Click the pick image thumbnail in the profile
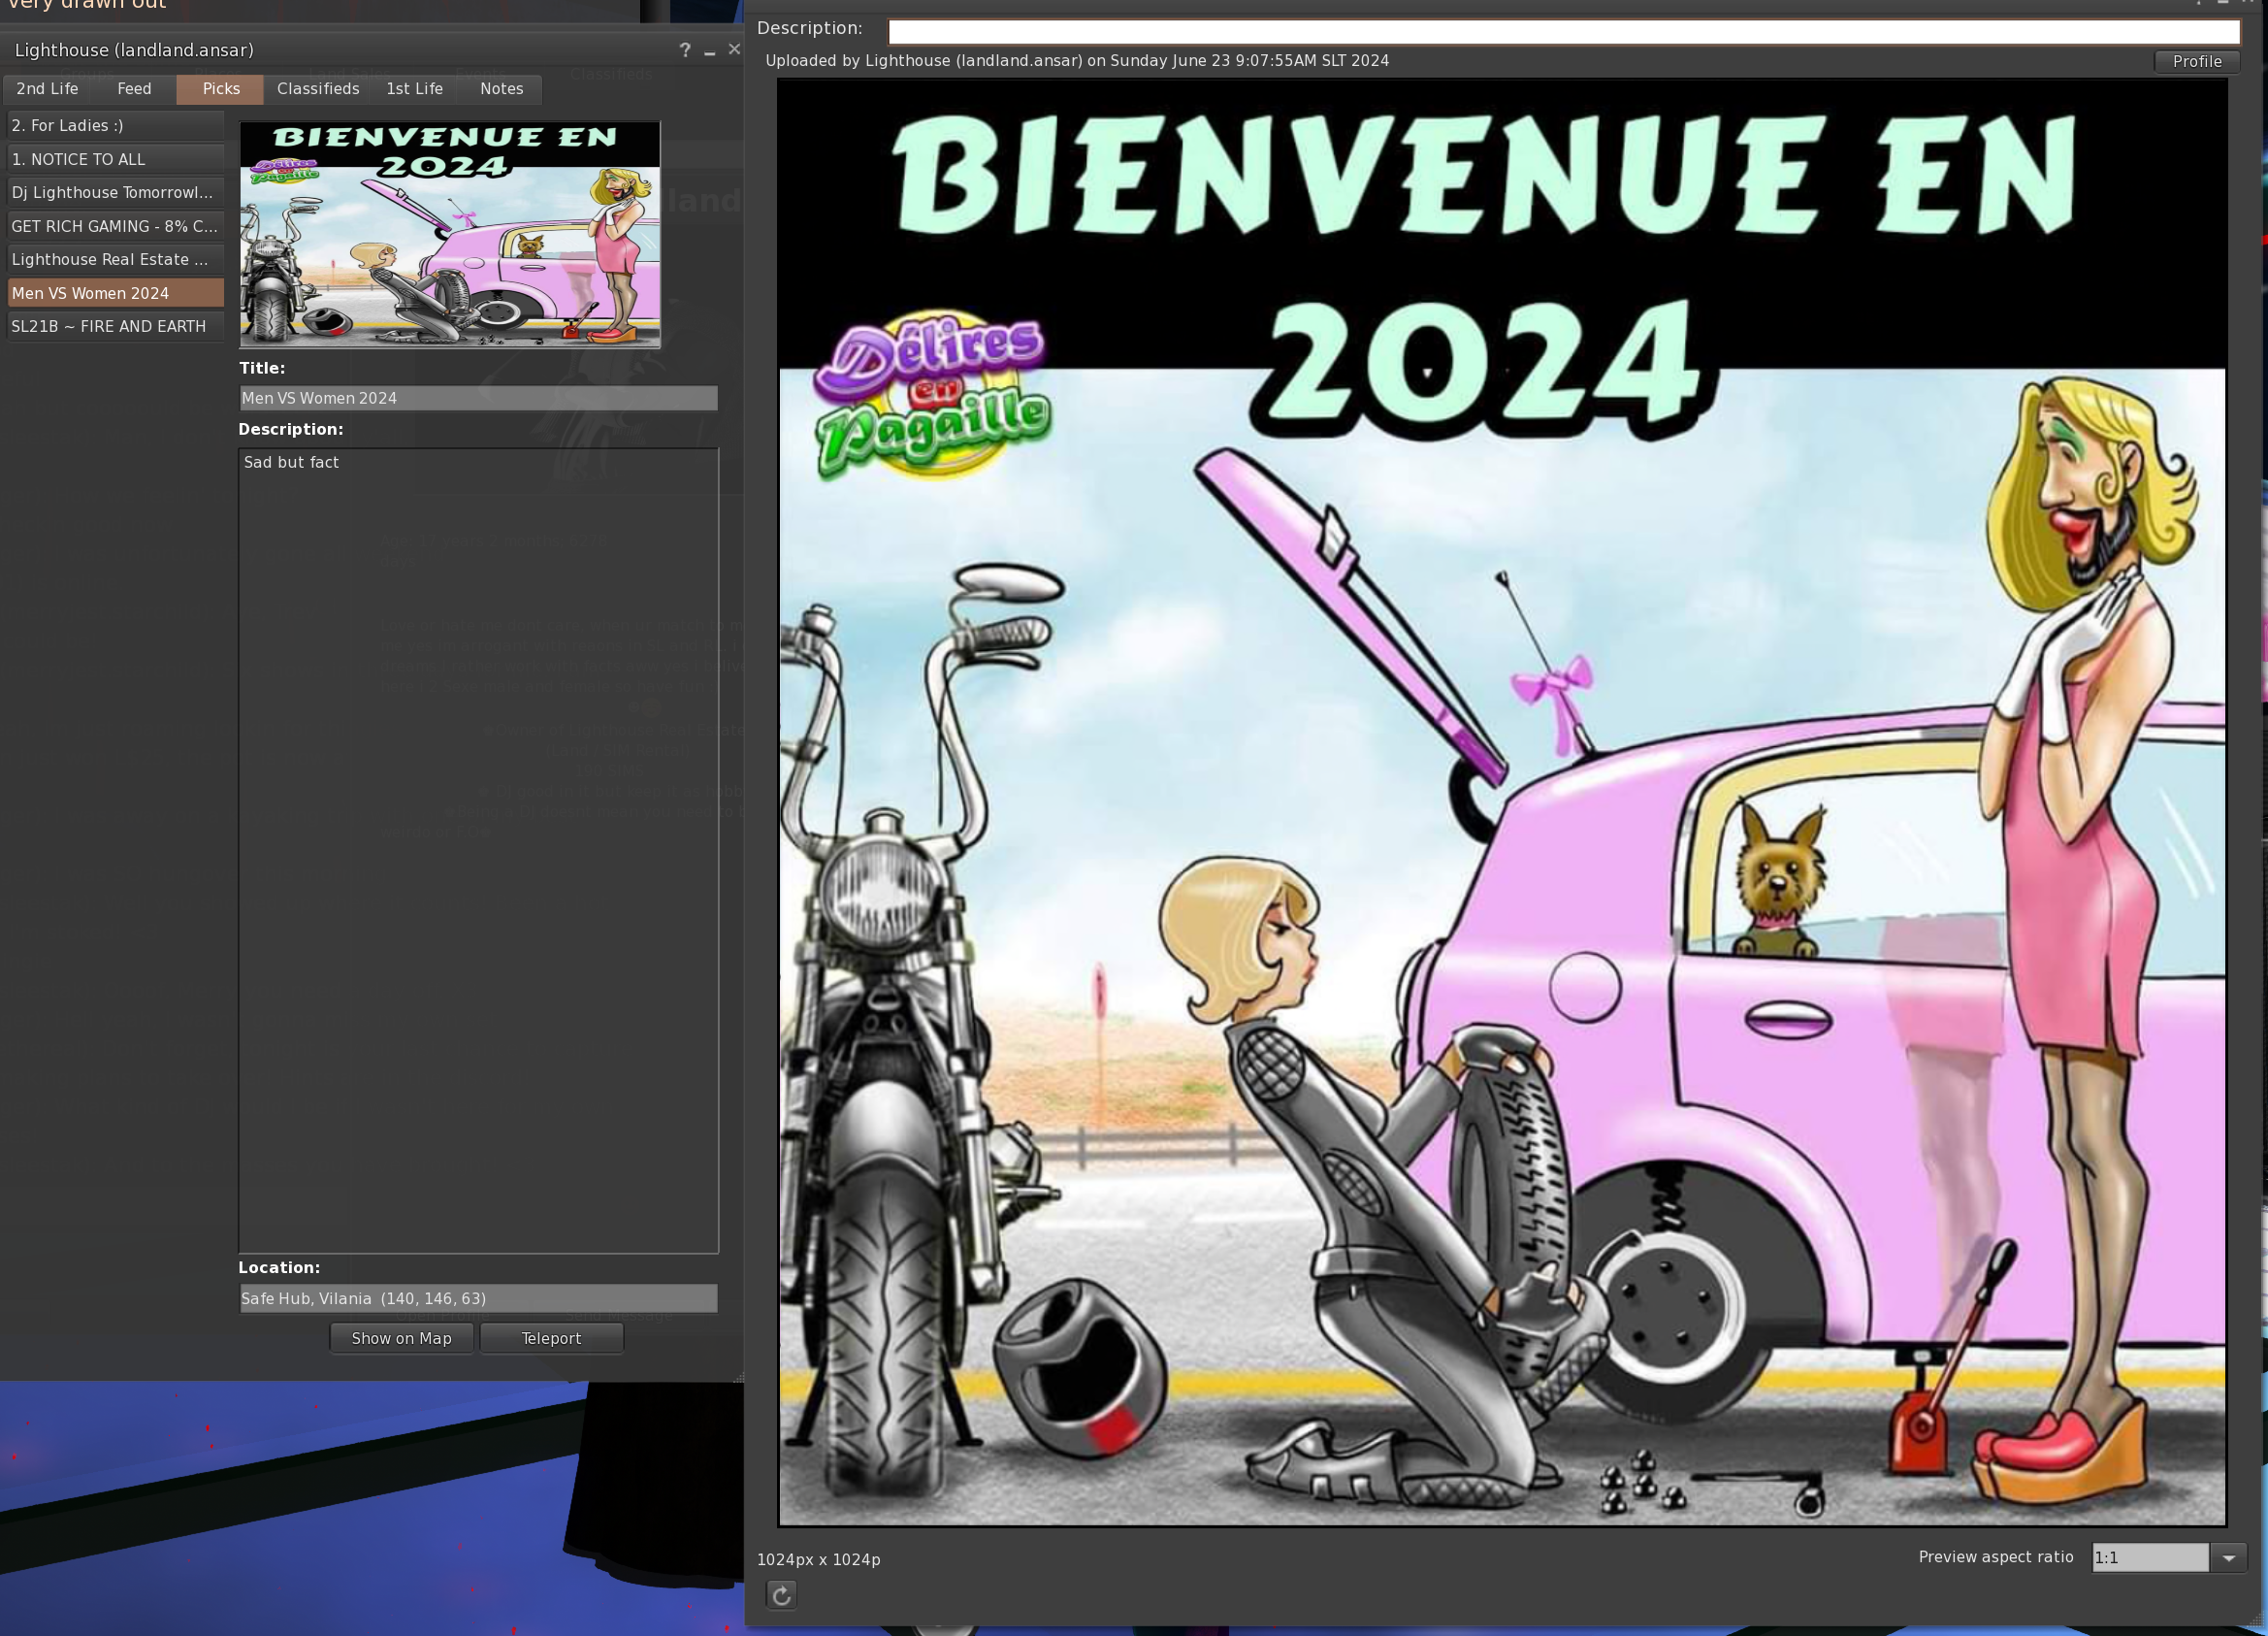 pos(450,234)
